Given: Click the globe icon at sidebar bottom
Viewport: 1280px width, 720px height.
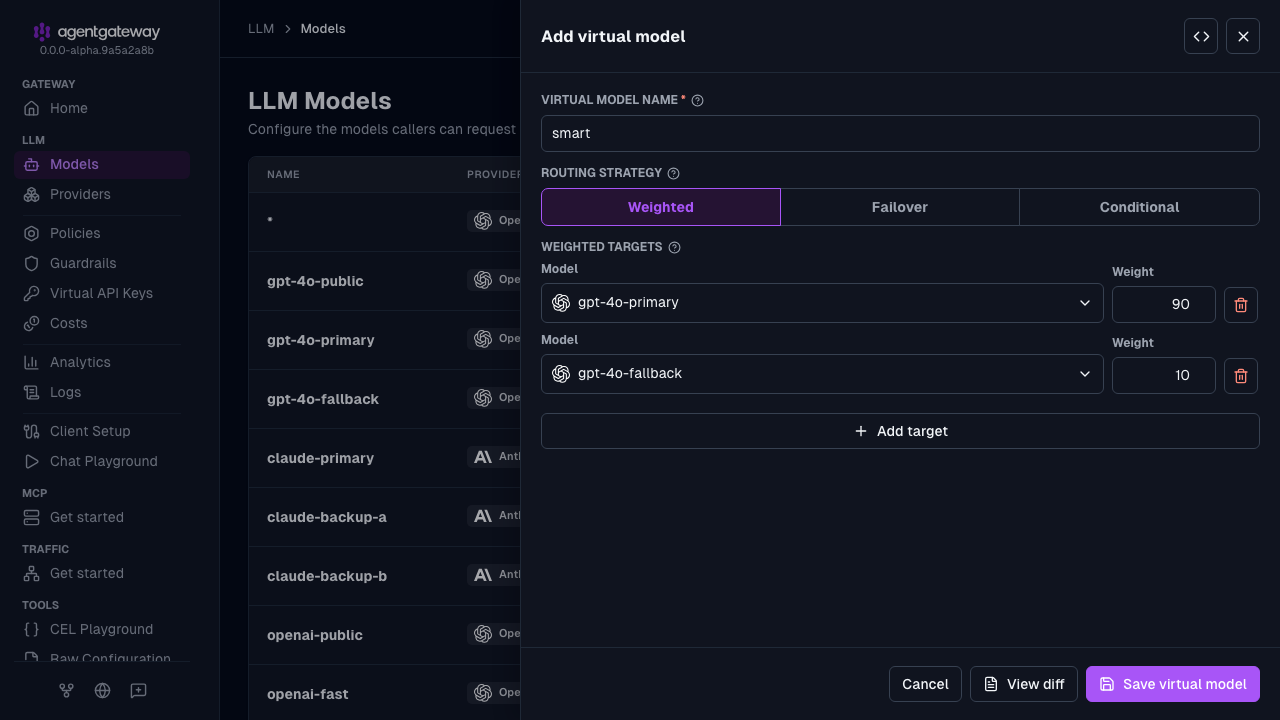Looking at the screenshot, I should [x=102, y=690].
